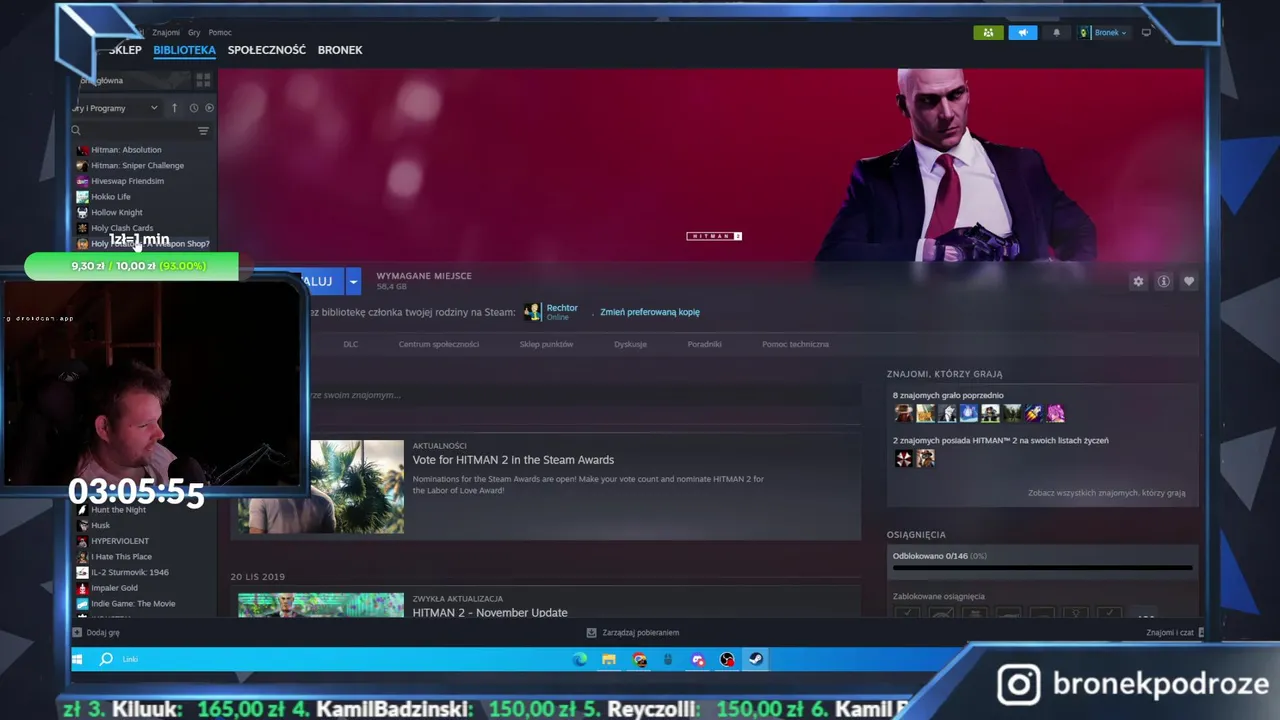Open Centrum społeczności tab

(439, 344)
